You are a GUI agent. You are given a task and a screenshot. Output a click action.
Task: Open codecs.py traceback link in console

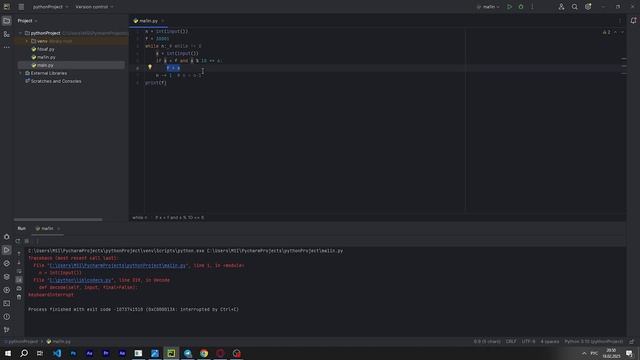[x=80, y=280]
